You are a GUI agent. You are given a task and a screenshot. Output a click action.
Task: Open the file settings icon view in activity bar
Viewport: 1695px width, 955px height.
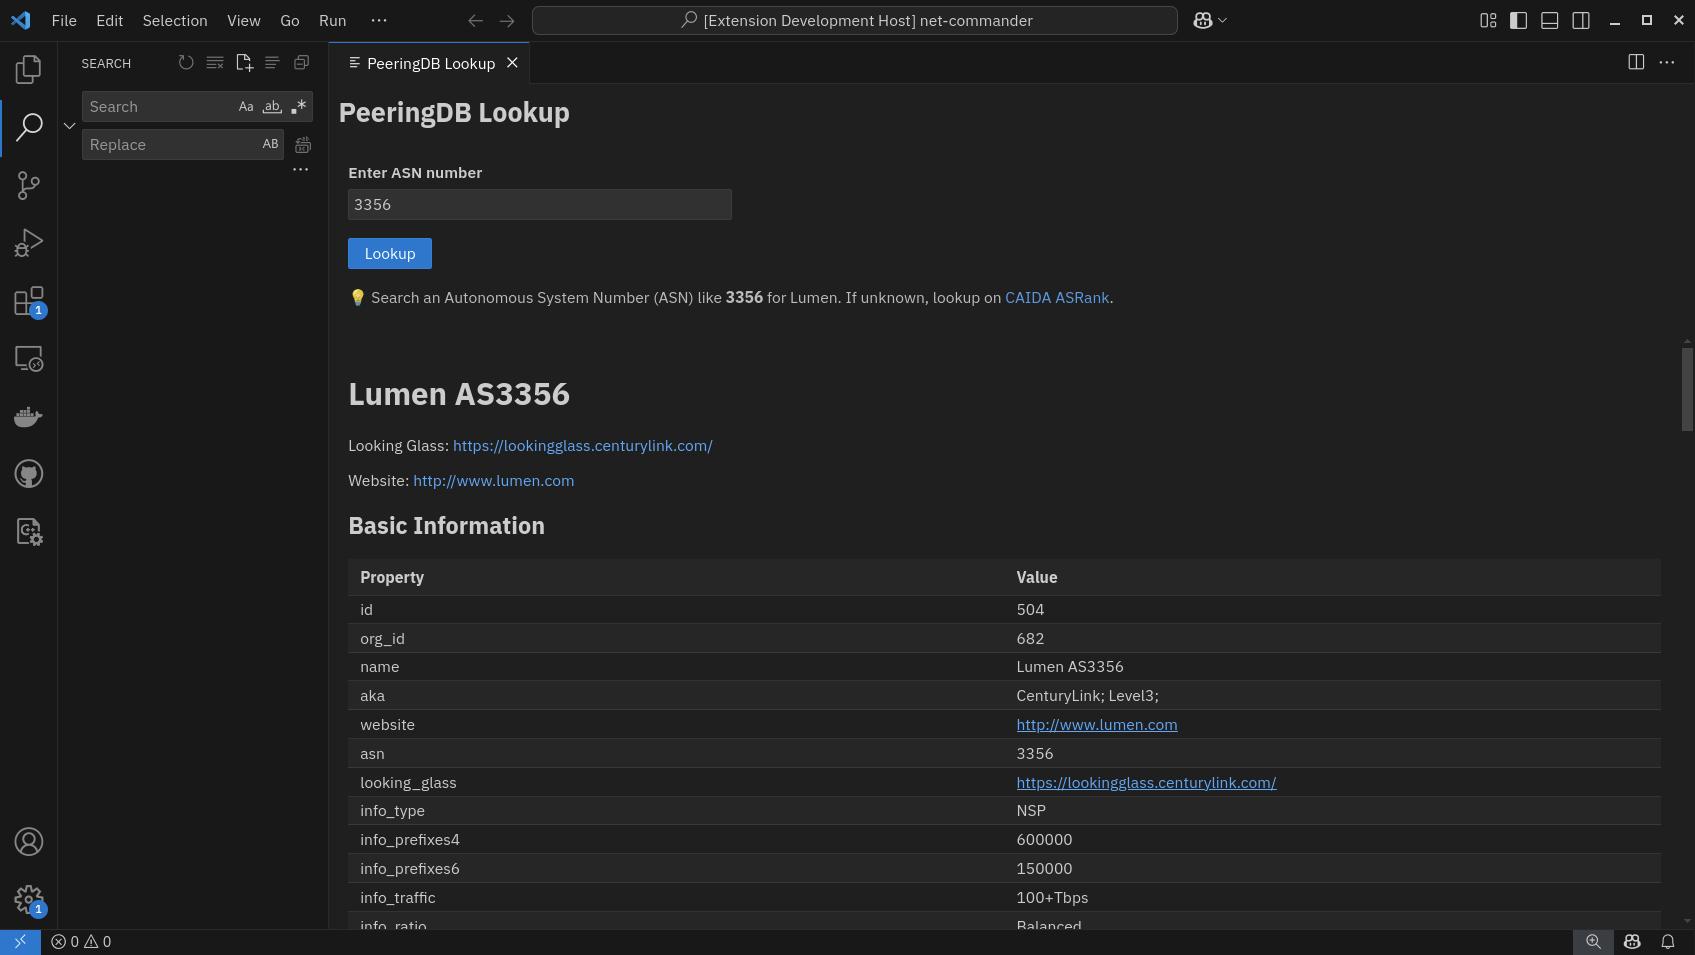(29, 532)
